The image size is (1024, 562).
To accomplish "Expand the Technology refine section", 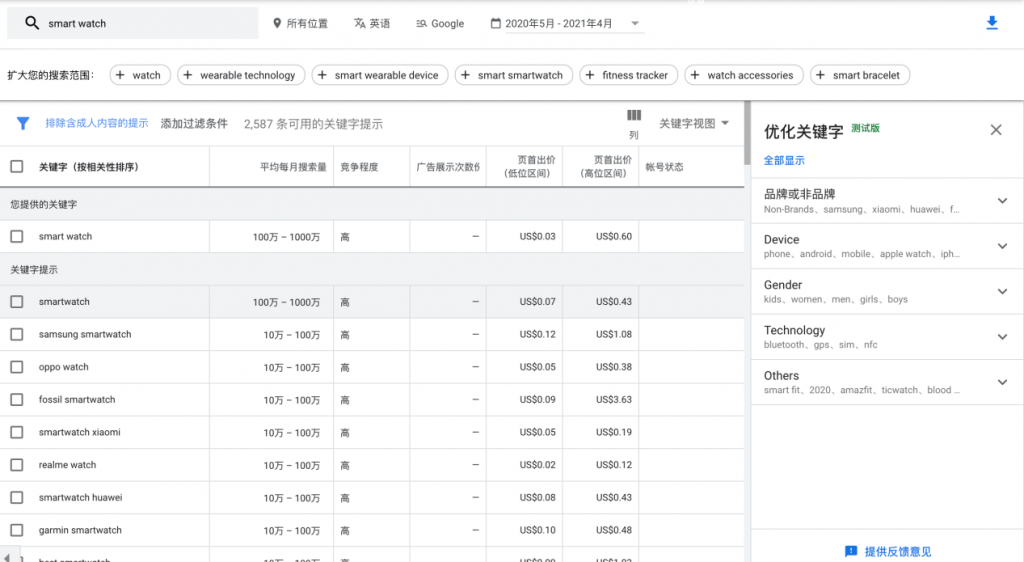I will pos(1002,337).
